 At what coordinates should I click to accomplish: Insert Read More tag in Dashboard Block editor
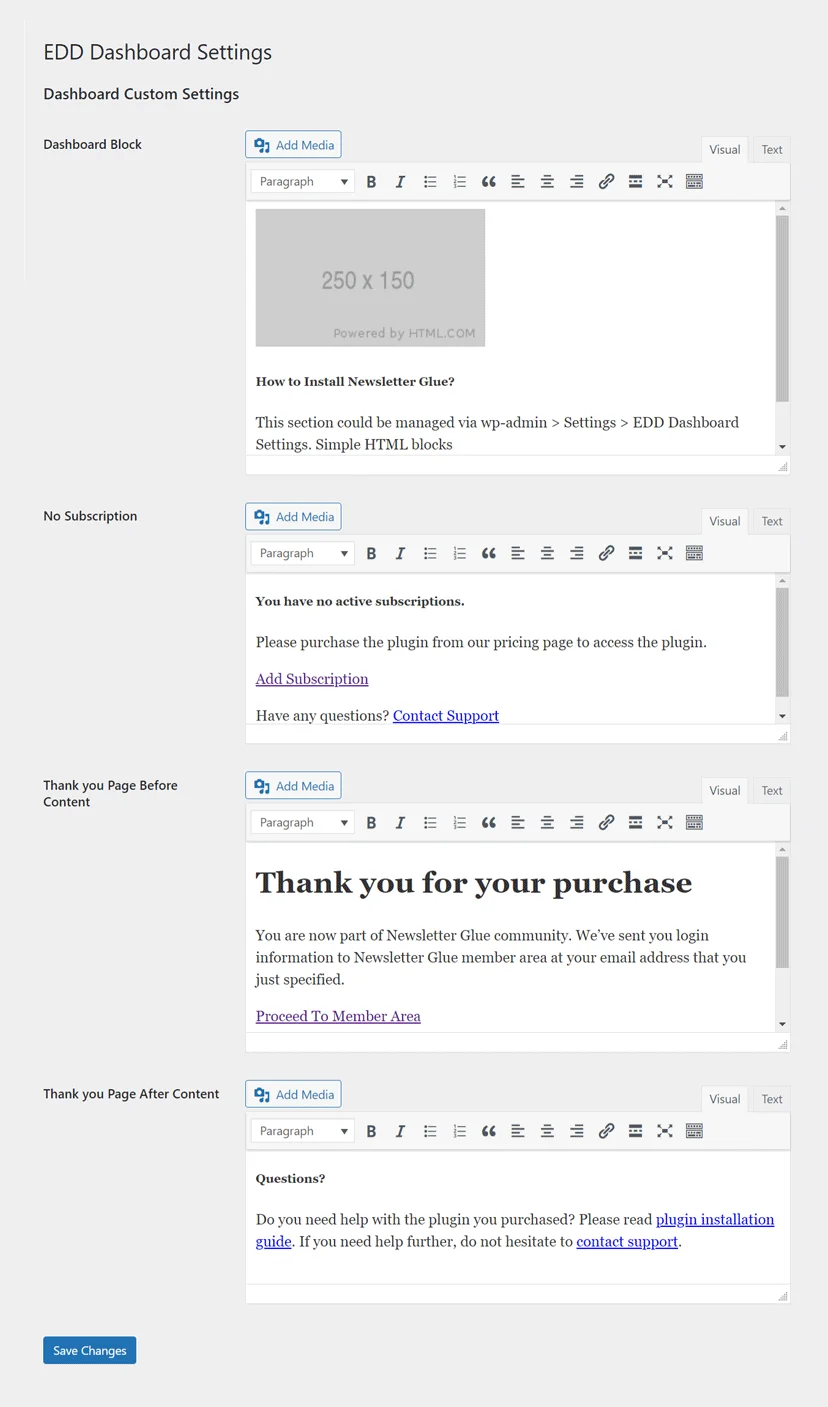click(x=635, y=182)
